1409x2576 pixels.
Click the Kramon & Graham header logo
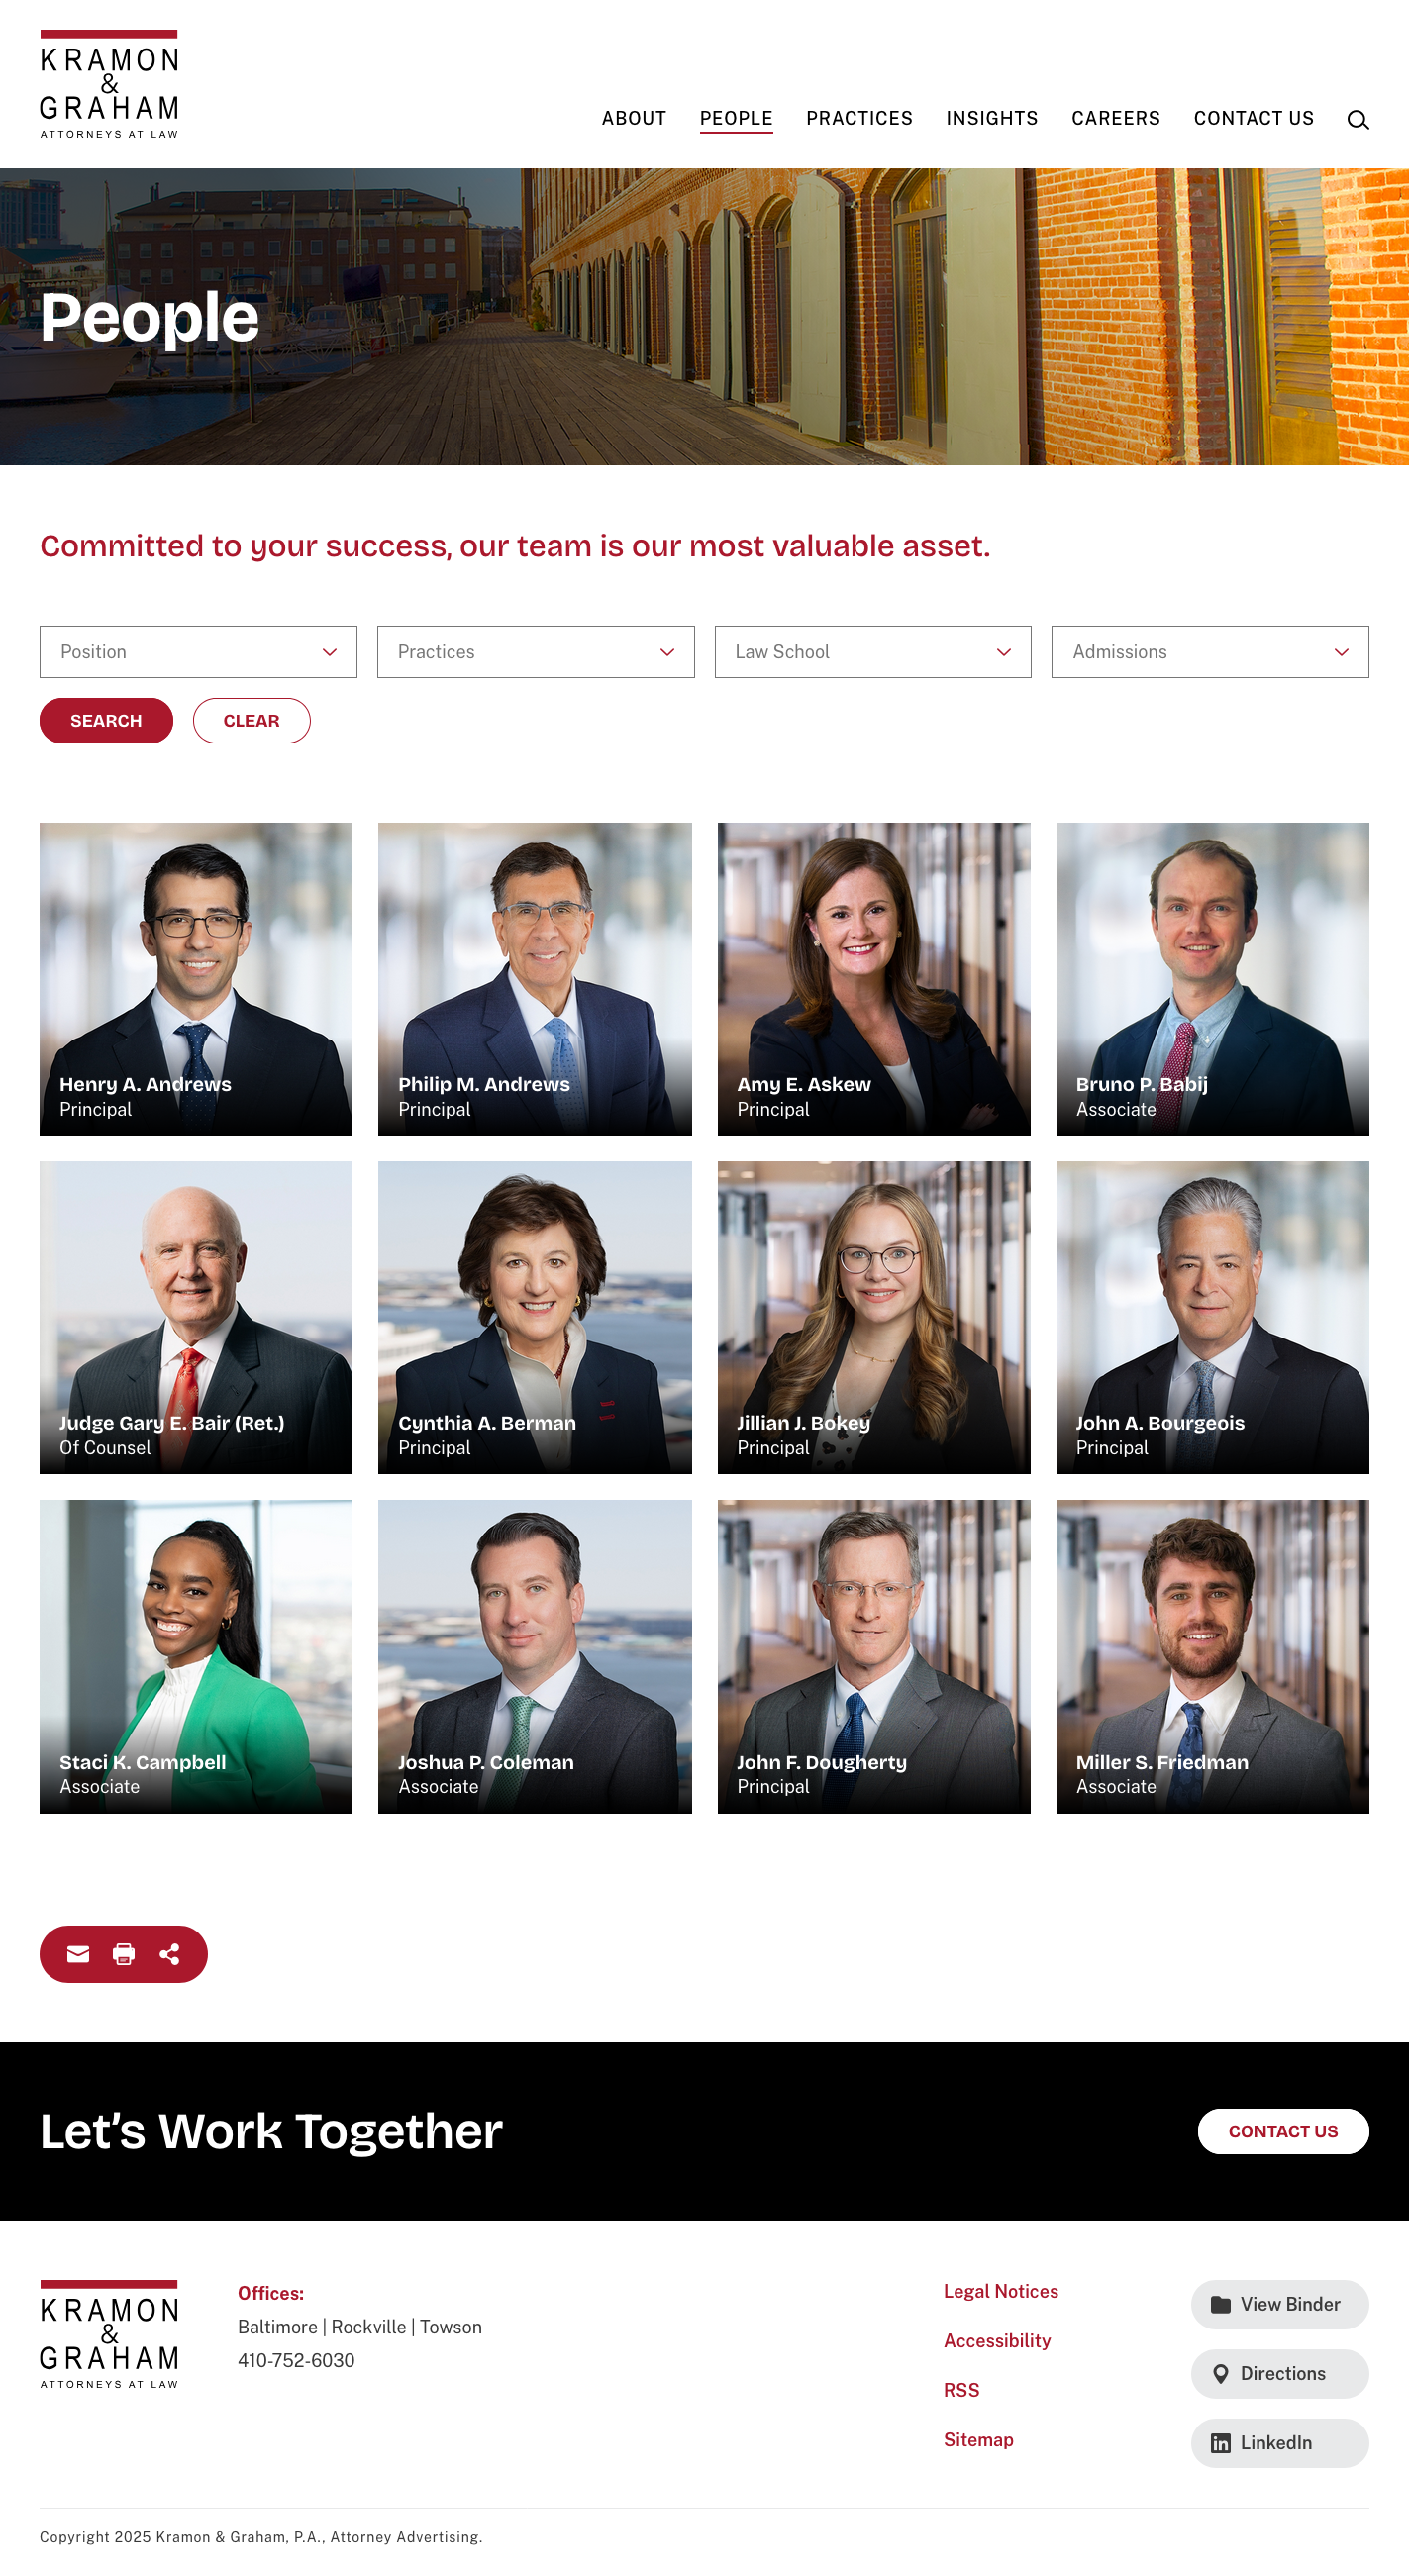click(x=109, y=84)
